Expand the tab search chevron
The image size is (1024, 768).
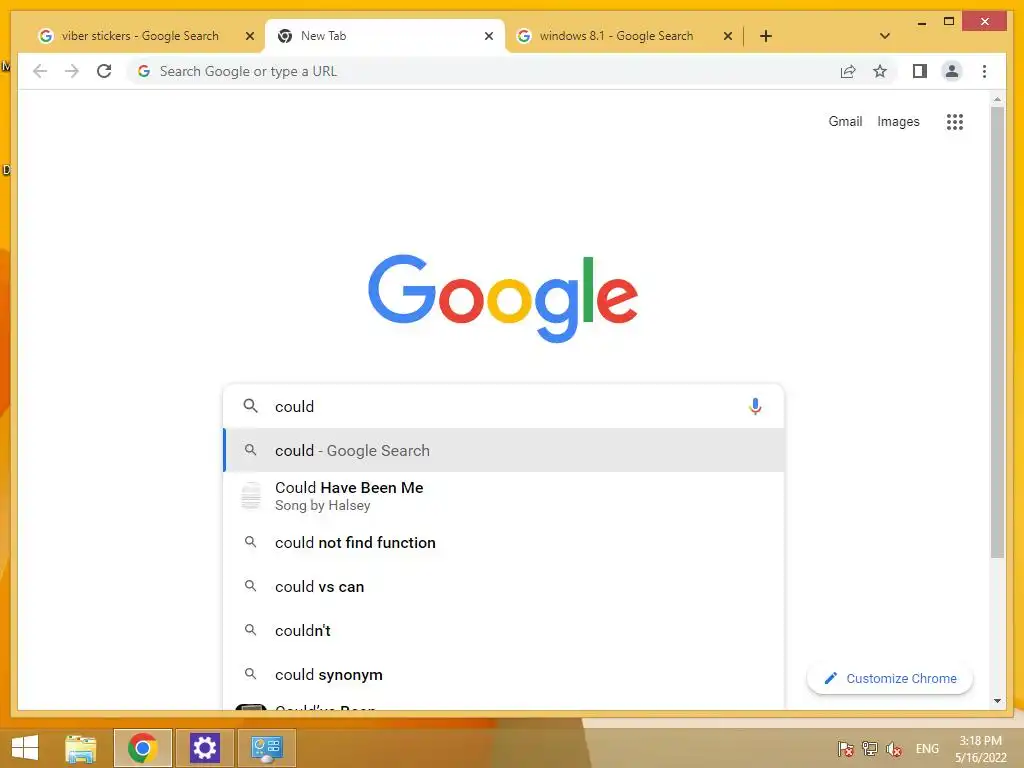[x=885, y=36]
